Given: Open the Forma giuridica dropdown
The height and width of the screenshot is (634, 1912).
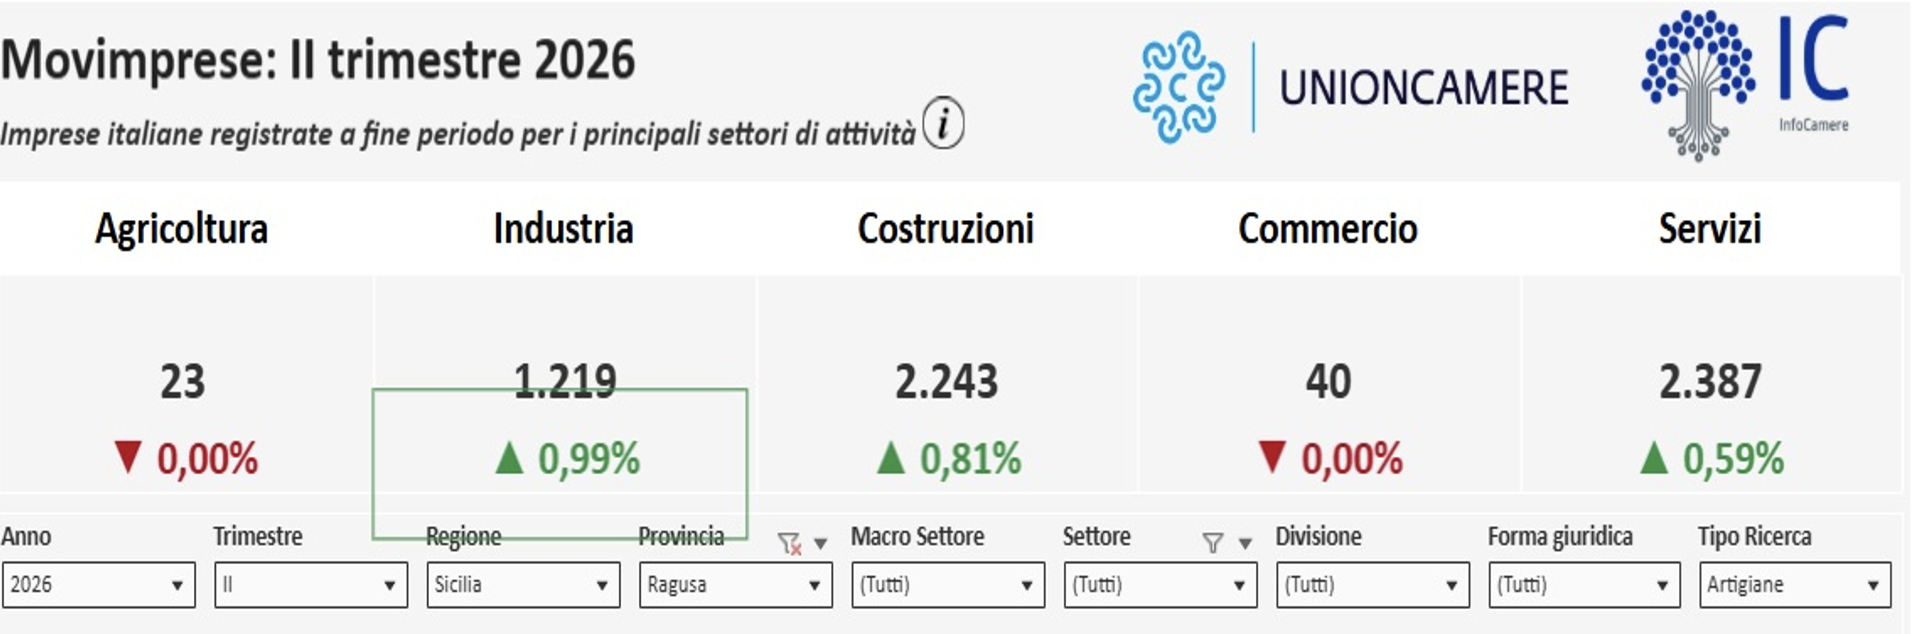Looking at the screenshot, I should [1585, 585].
